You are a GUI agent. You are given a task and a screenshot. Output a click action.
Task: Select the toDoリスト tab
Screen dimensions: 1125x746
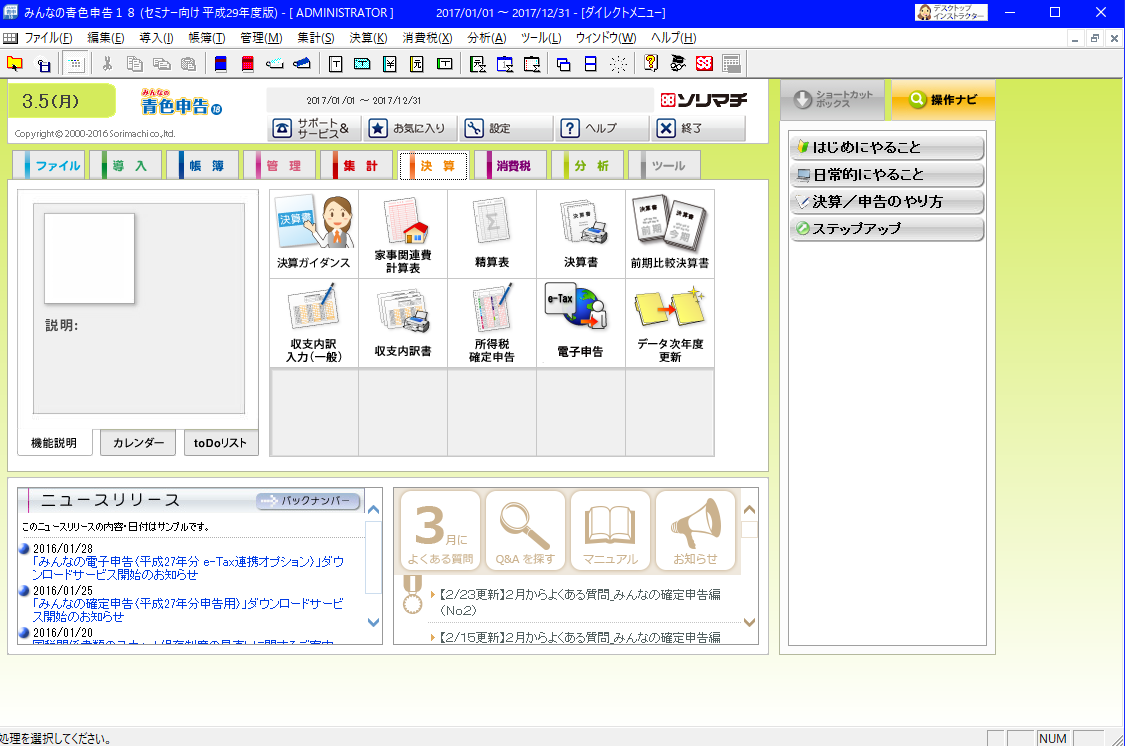[x=220, y=443]
